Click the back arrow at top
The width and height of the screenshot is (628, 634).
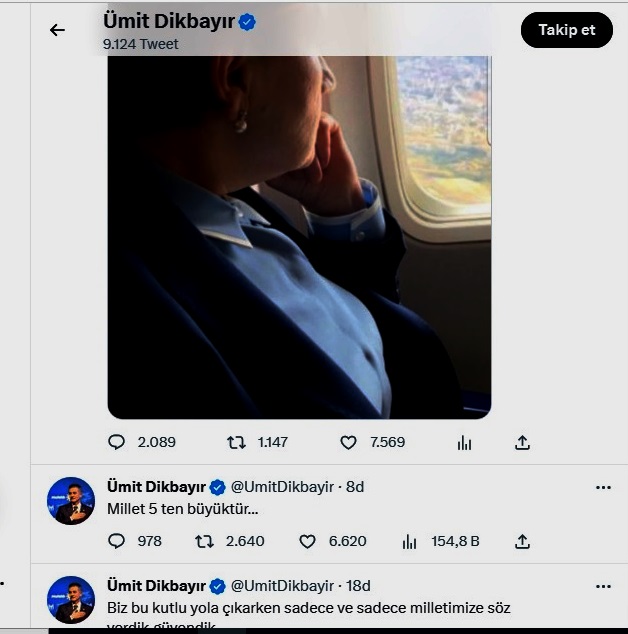tap(57, 30)
